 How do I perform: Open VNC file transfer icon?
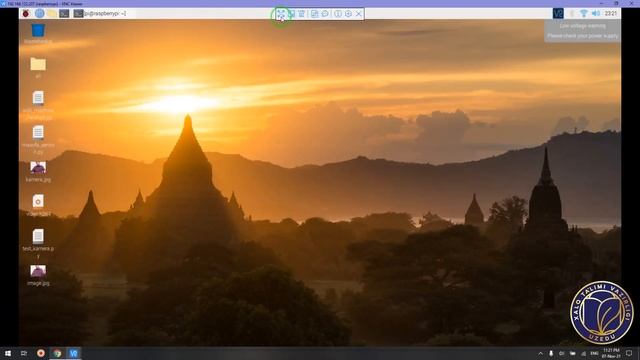[x=314, y=14]
